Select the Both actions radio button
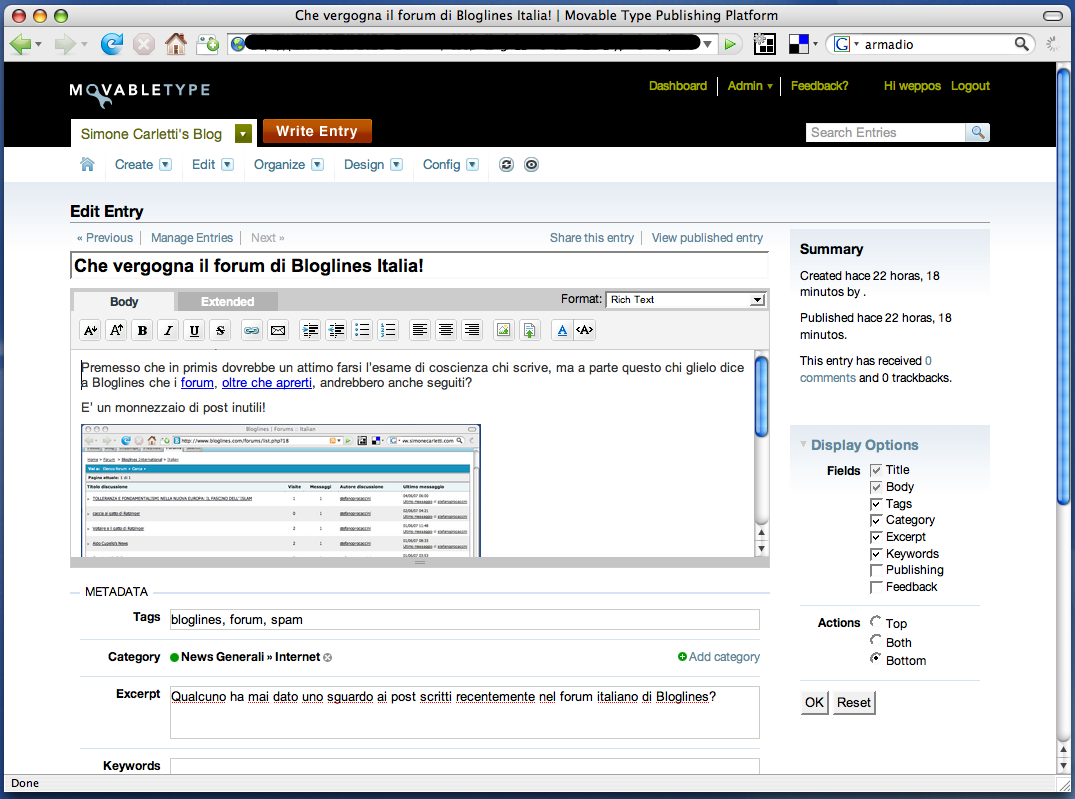The height and width of the screenshot is (799, 1075). click(x=875, y=640)
